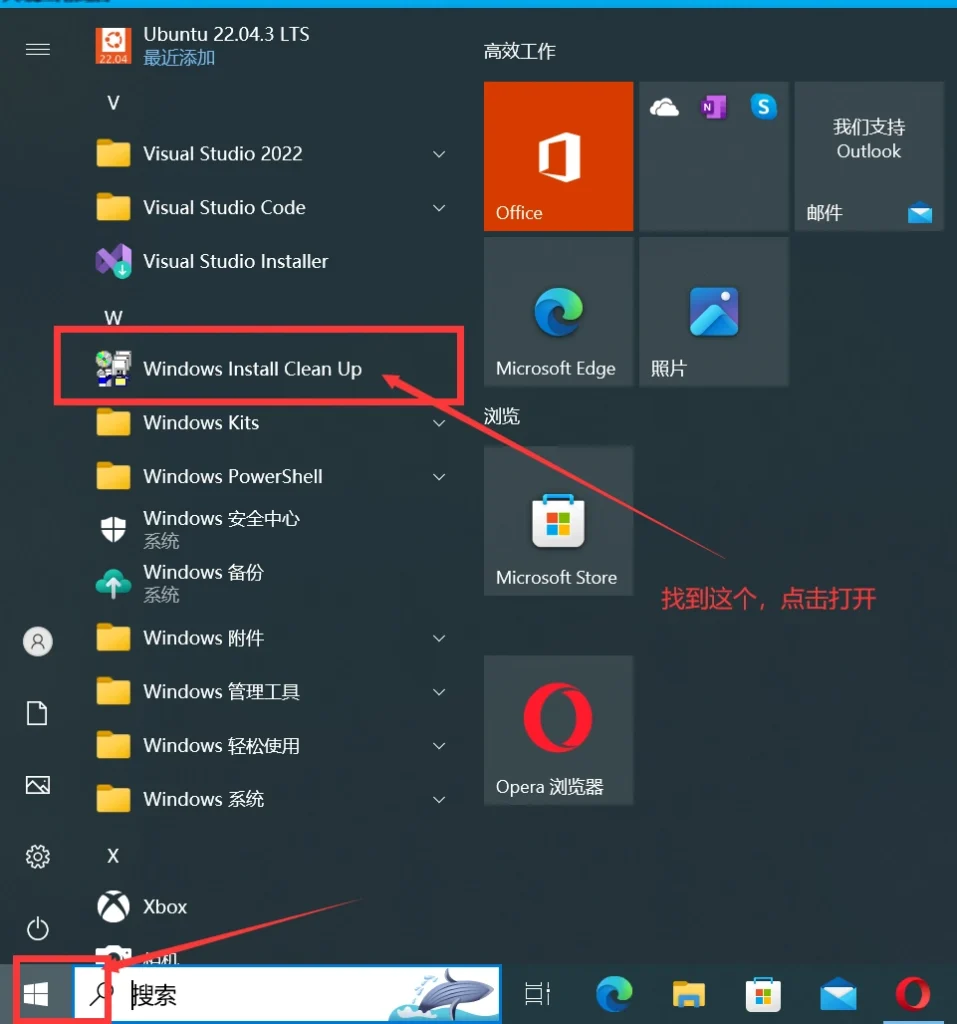Screen dimensions: 957x1024
Task: Open the Windows Kits folder entry
Action: click(272, 423)
